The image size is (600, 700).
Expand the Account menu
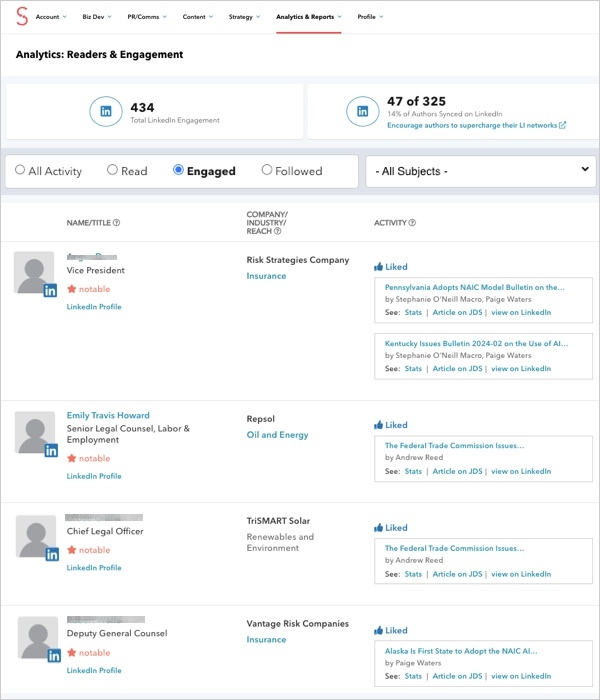pyautogui.click(x=51, y=17)
